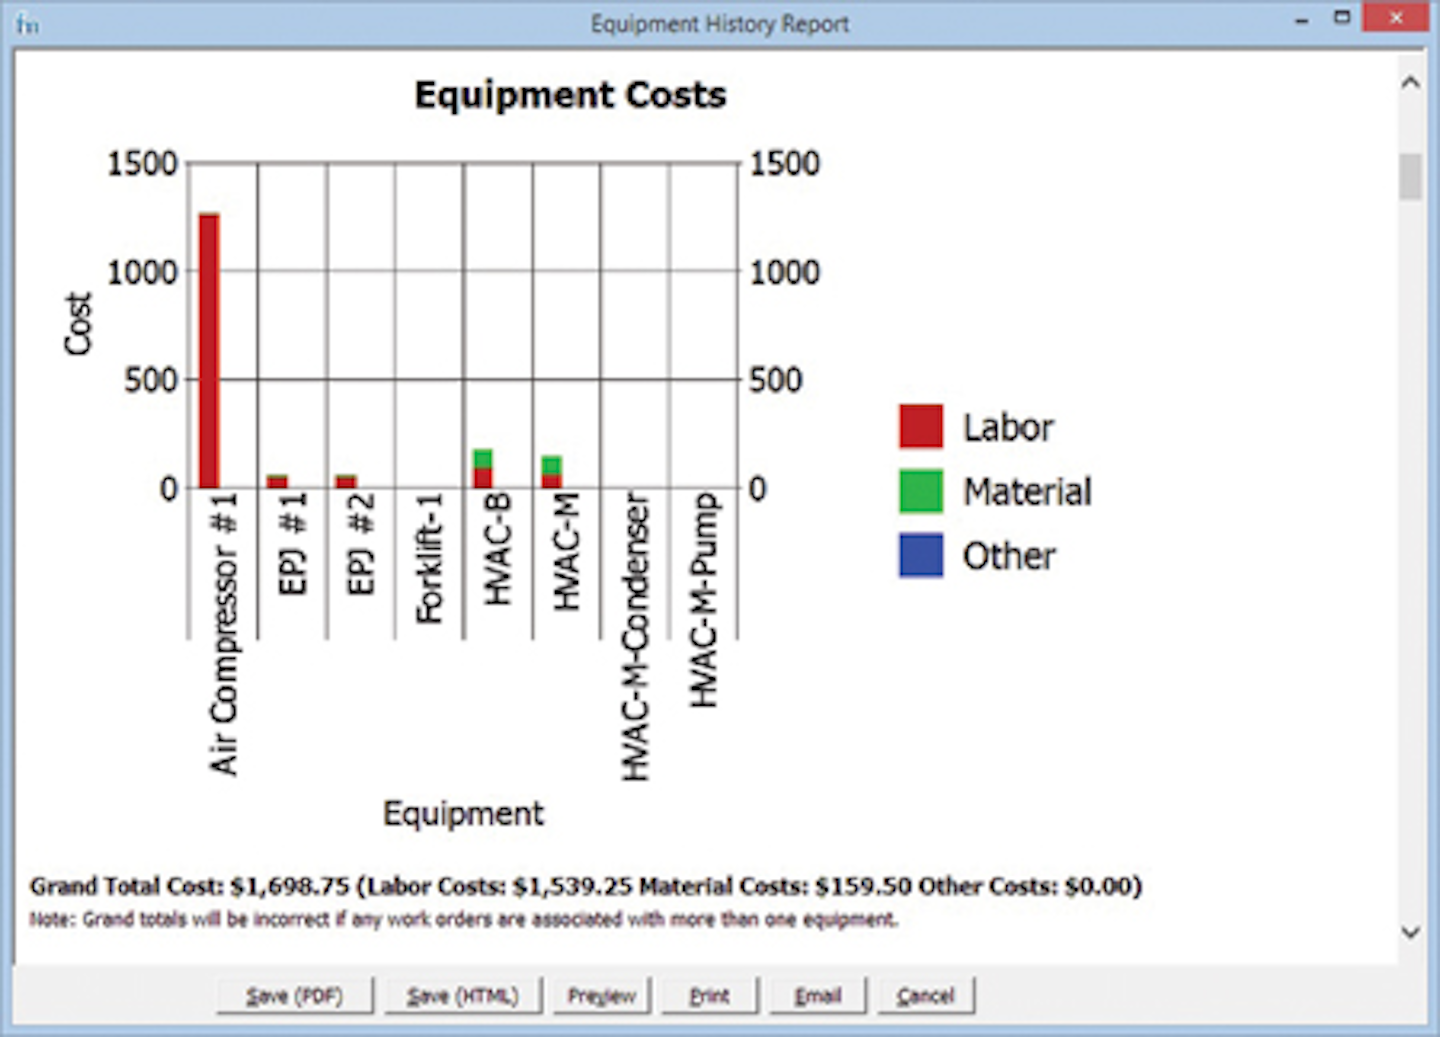Open the report Preview
The image size is (1440, 1037).
tap(601, 995)
